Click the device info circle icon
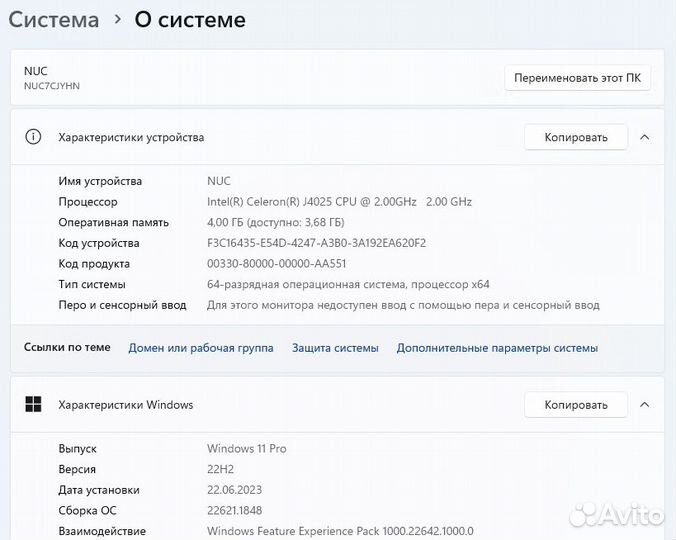The width and height of the screenshot is (676, 540). point(33,137)
